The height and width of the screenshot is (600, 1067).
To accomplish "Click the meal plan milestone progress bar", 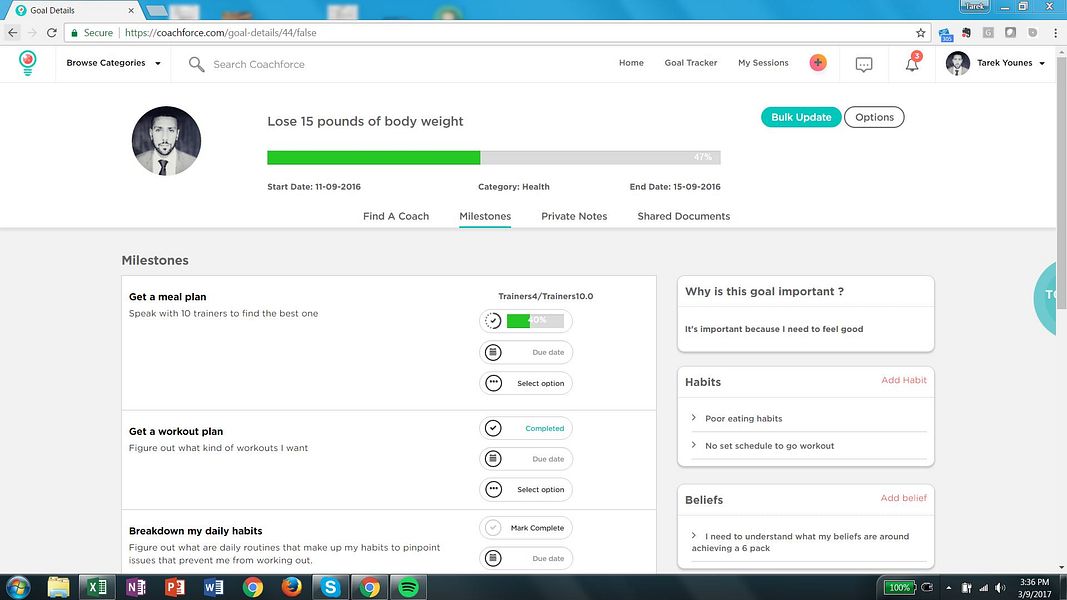I will 536,321.
